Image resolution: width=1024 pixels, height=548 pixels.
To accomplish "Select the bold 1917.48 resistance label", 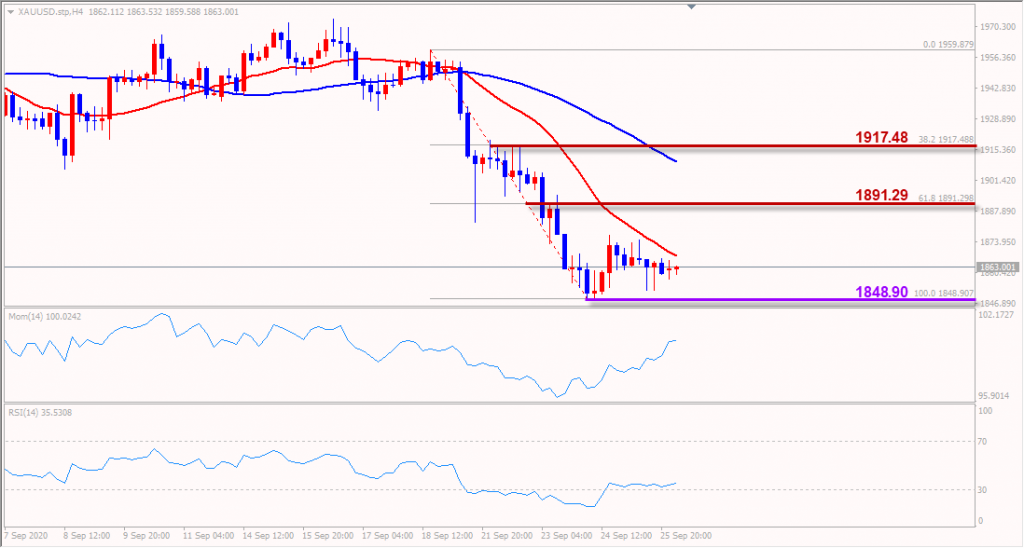I will click(x=882, y=137).
